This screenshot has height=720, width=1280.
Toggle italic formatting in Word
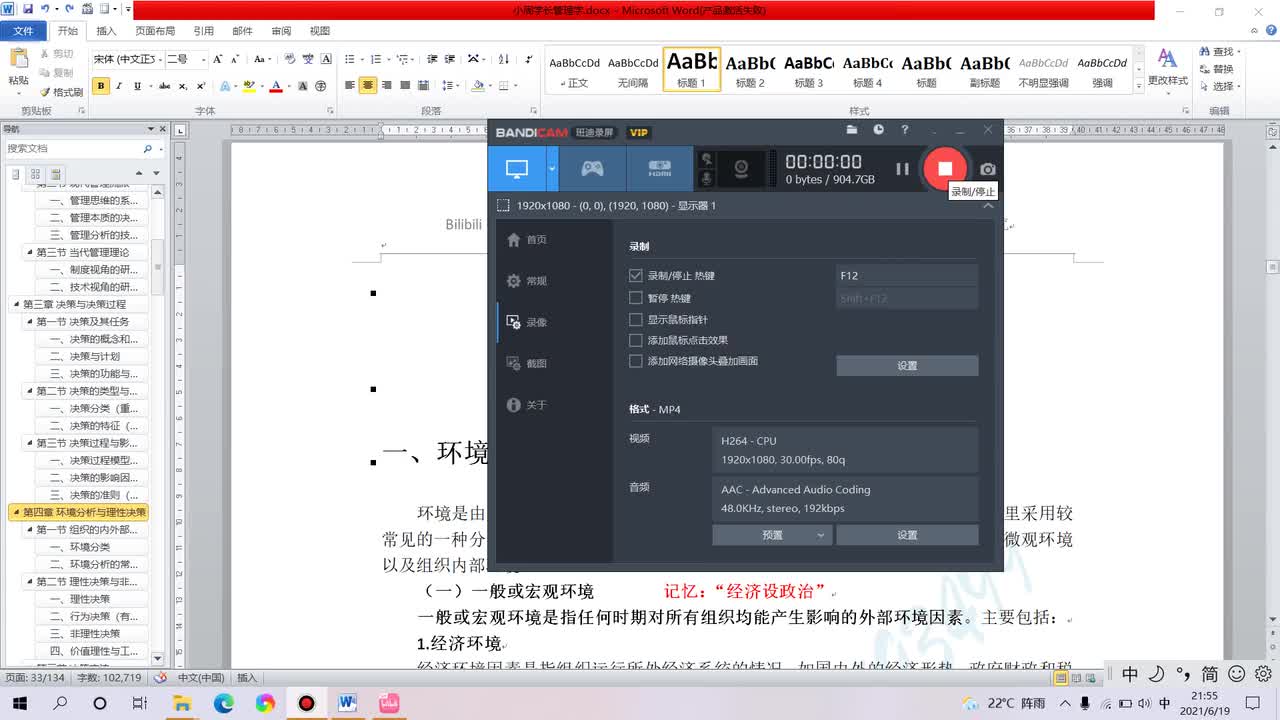(119, 86)
